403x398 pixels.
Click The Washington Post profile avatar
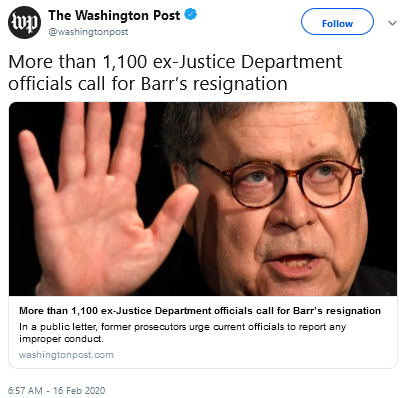(x=24, y=22)
